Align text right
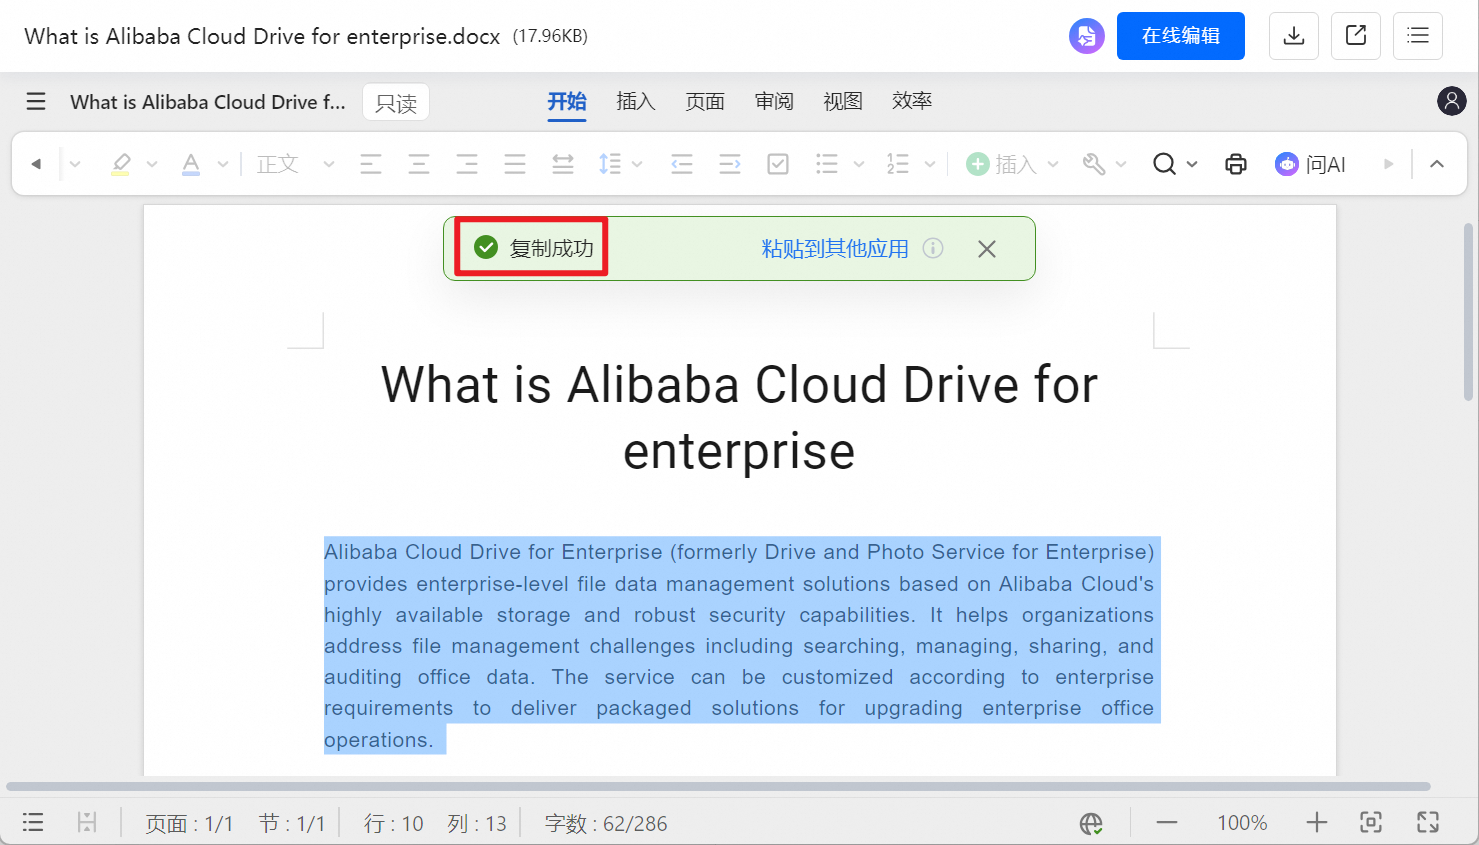Image resolution: width=1479 pixels, height=845 pixels. (467, 164)
